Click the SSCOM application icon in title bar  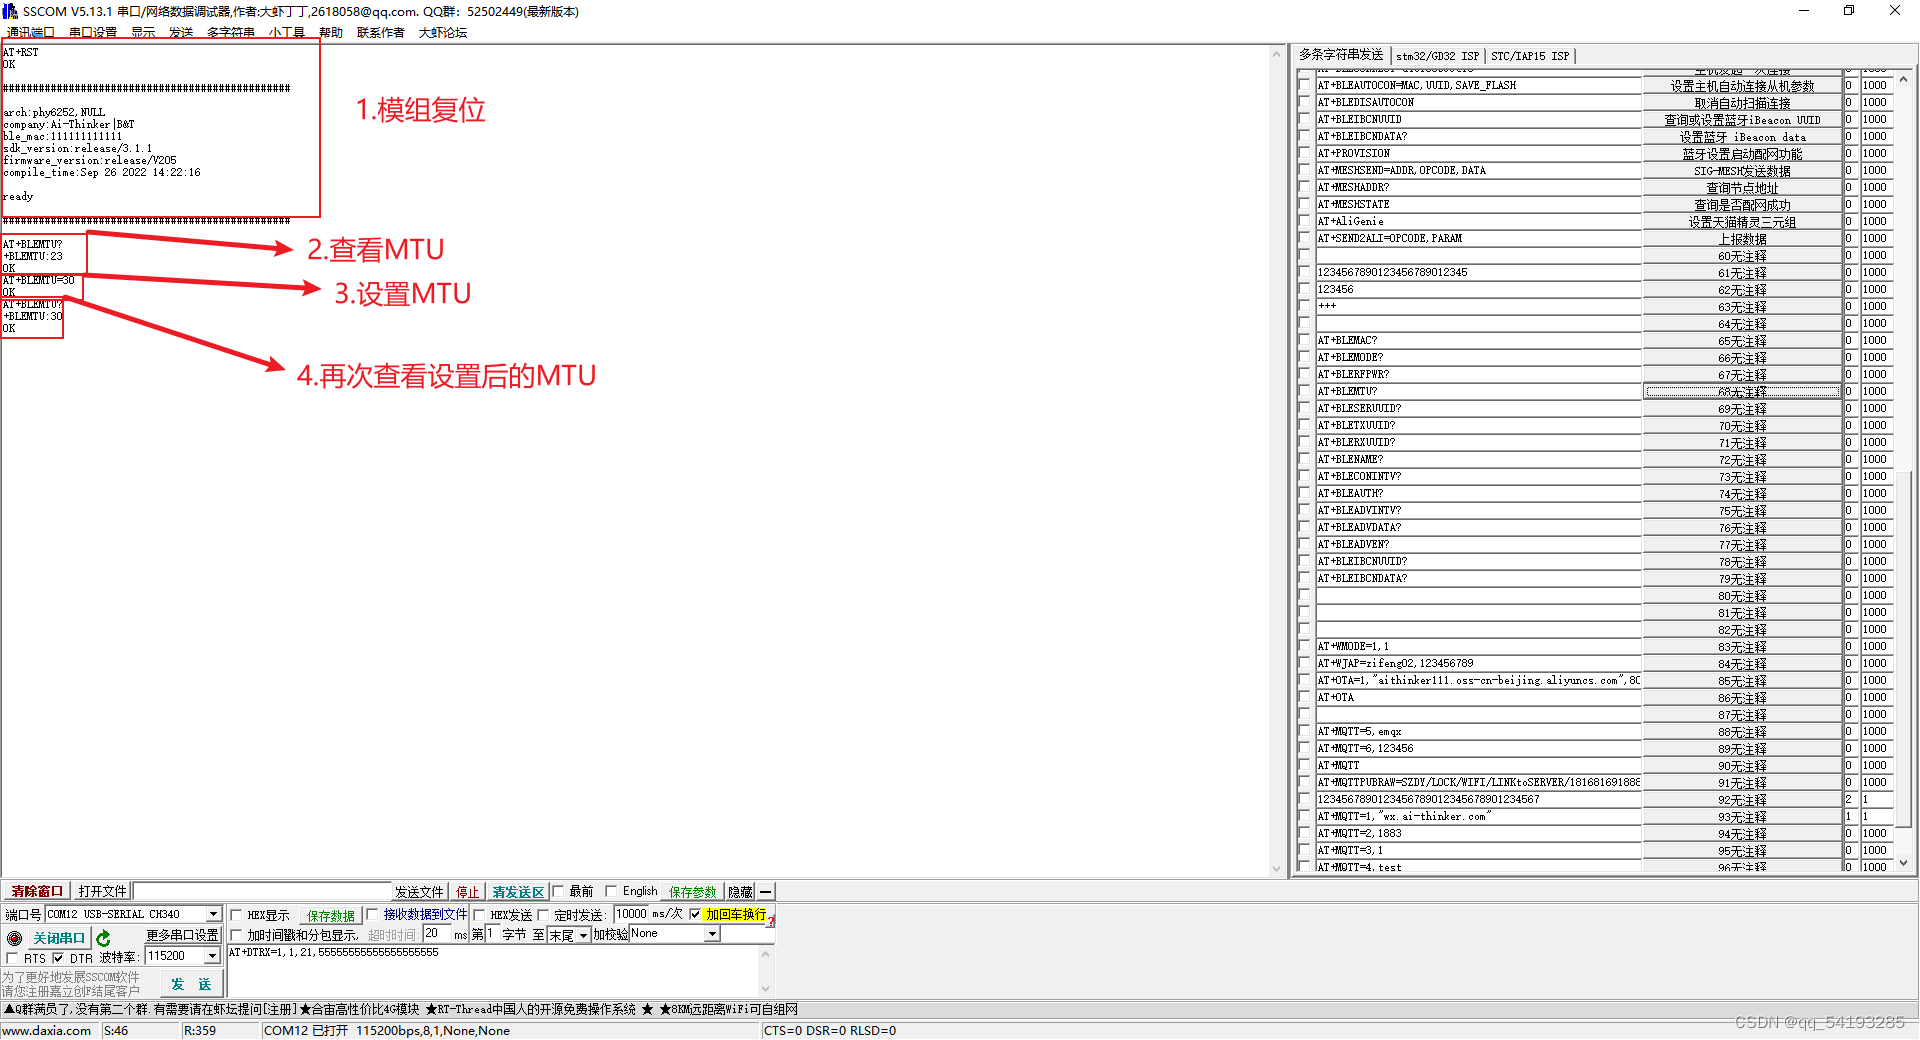(x=9, y=11)
